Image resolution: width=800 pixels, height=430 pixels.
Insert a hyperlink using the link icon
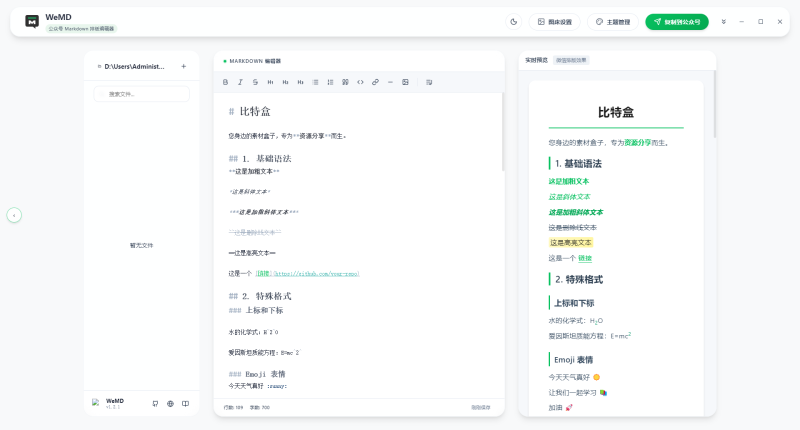(x=375, y=82)
